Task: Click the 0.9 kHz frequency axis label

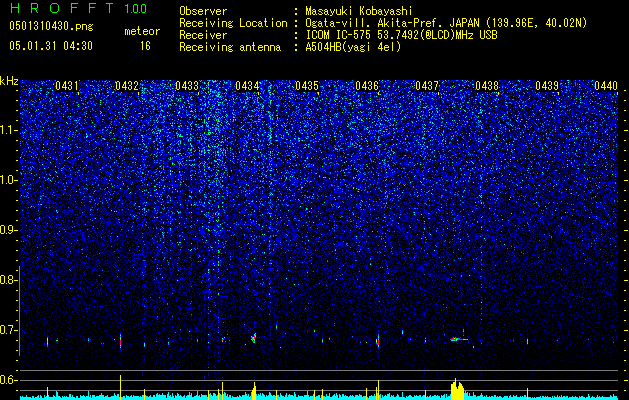Action: pos(7,230)
